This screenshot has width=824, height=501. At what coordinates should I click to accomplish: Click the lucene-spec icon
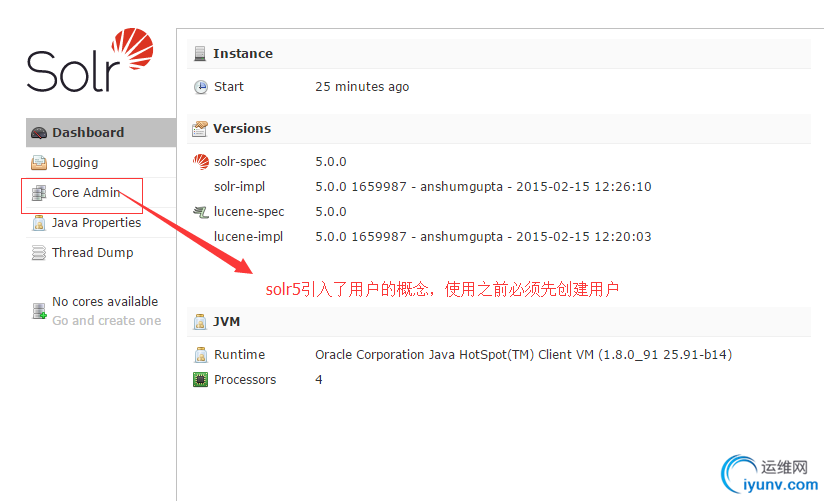[x=200, y=212]
